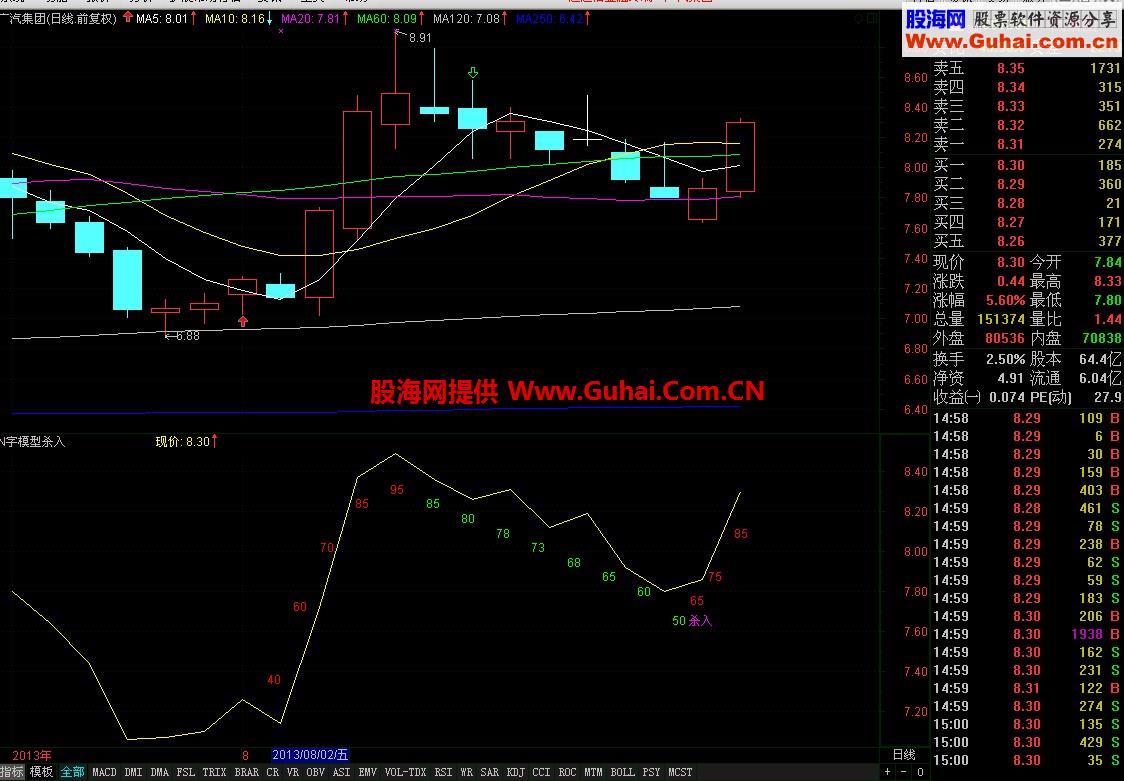1124x781 pixels.
Task: Open the DMA indicator
Action: point(160,772)
